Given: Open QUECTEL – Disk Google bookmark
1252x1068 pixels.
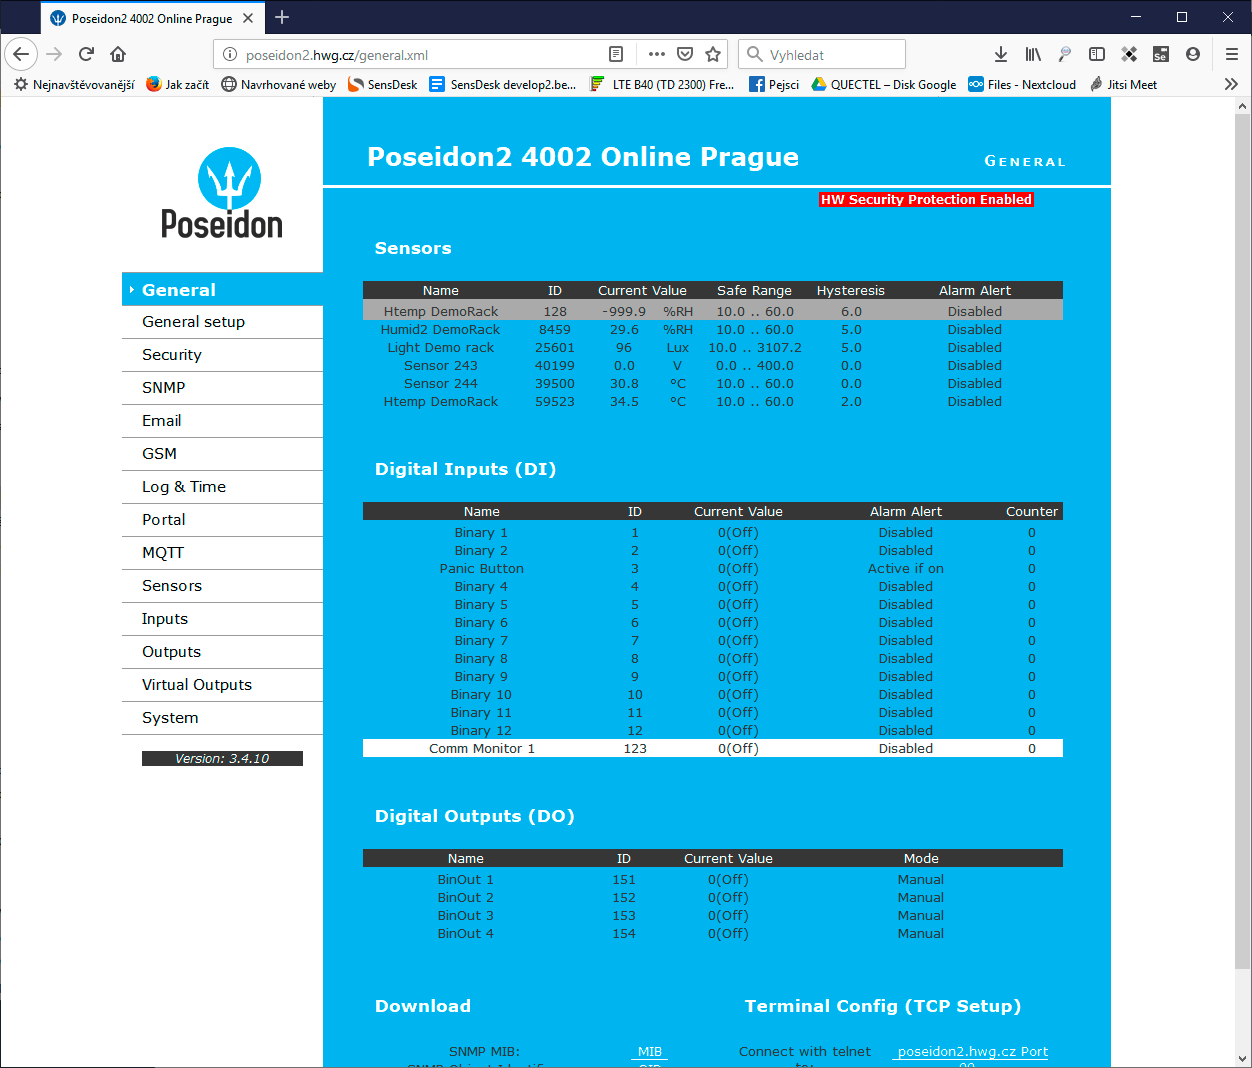Looking at the screenshot, I should [x=883, y=84].
